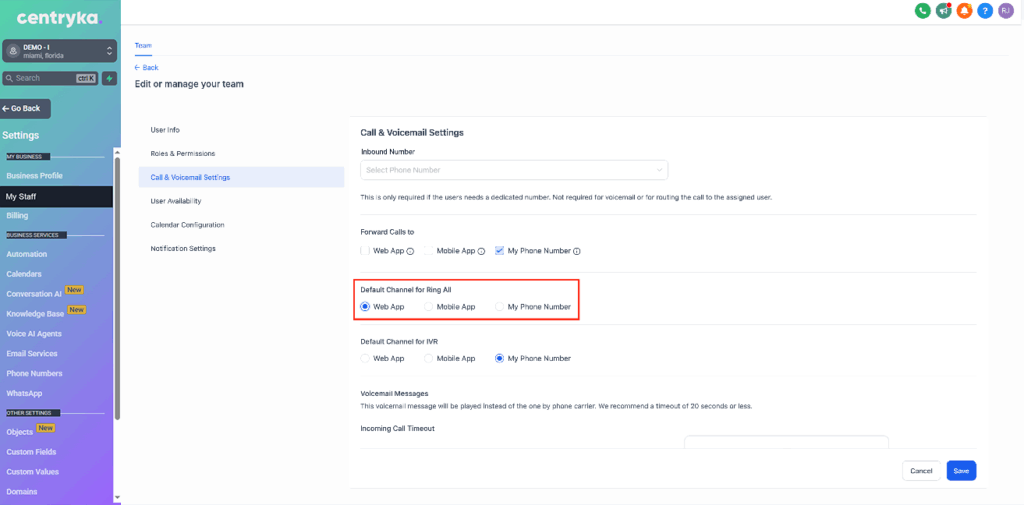Check Web App under Forward Calls to
This screenshot has height=505, width=1024.
click(x=366, y=251)
